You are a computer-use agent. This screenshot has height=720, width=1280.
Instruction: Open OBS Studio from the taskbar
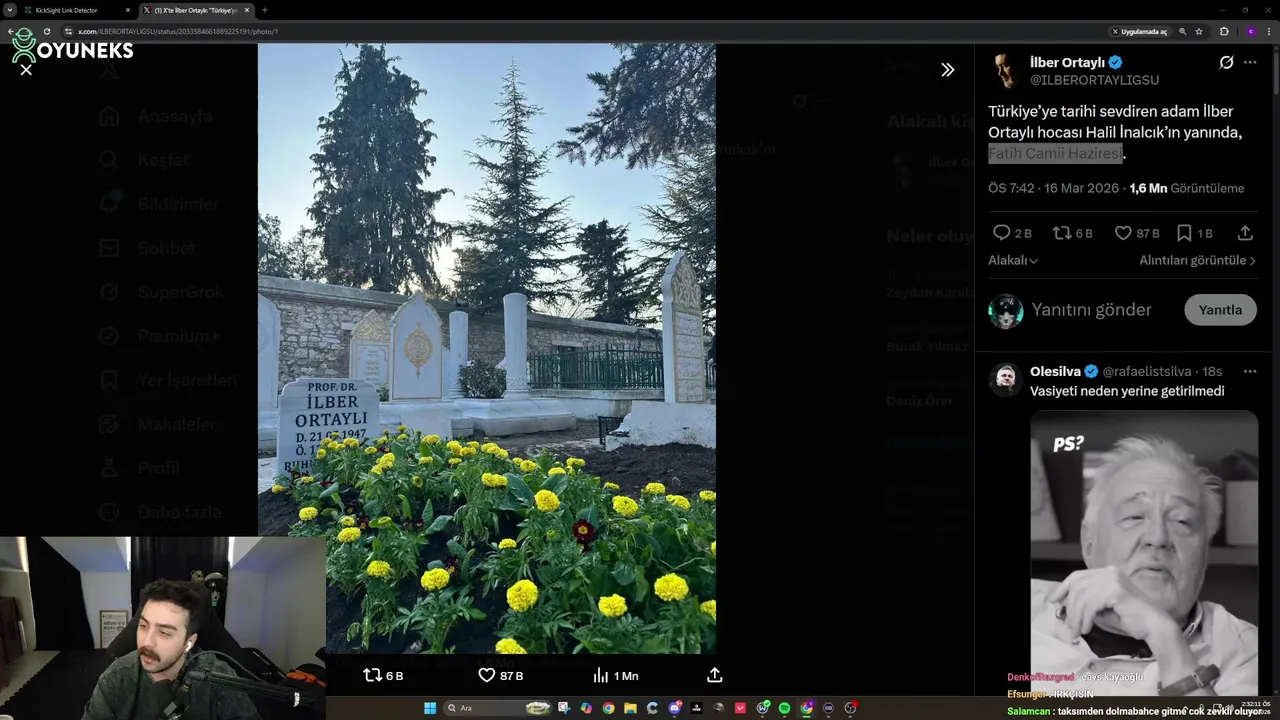point(850,708)
